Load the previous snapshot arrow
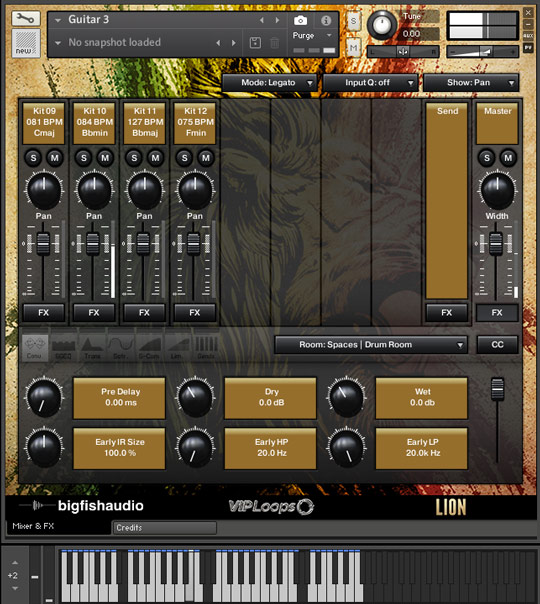This screenshot has width=540, height=604. coord(218,43)
